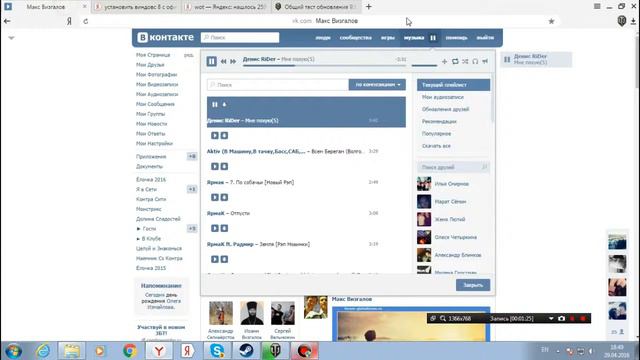Click square icon above ЯрмаК Отпусти
Viewport: 640px width, 360px height.
coord(224,198)
